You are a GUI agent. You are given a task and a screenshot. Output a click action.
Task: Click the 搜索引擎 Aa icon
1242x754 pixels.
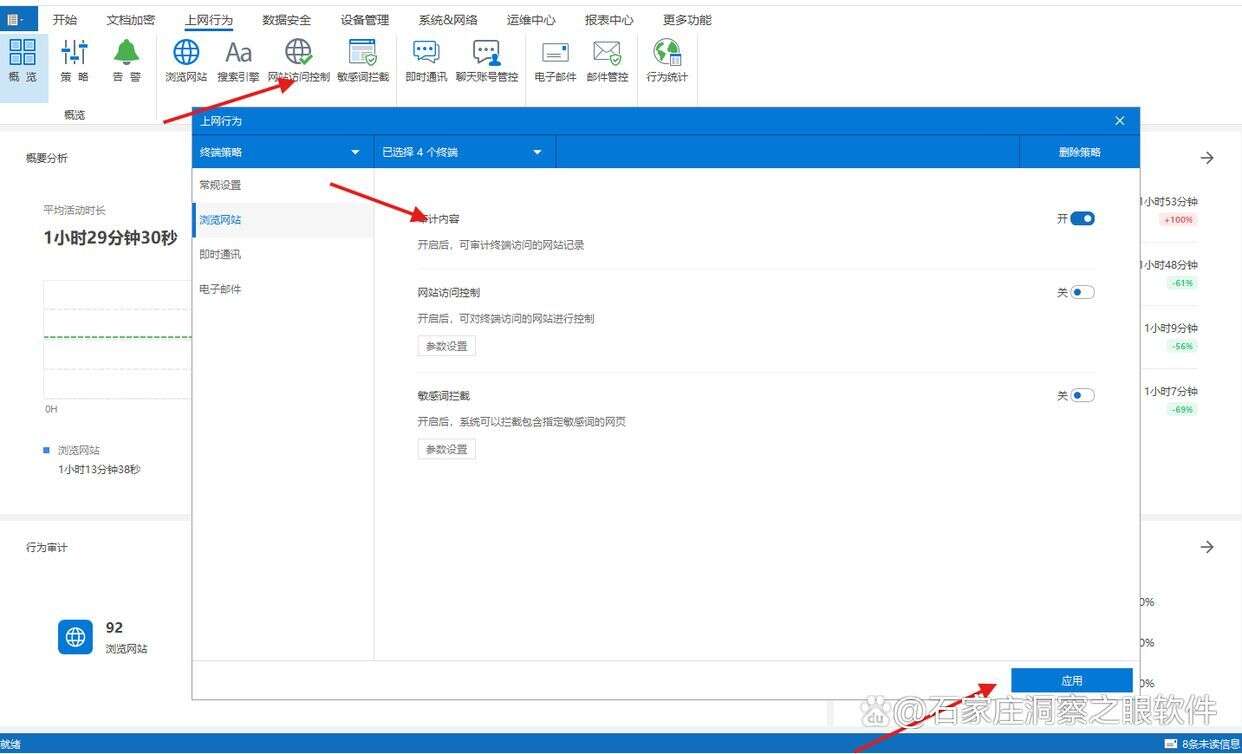point(238,53)
